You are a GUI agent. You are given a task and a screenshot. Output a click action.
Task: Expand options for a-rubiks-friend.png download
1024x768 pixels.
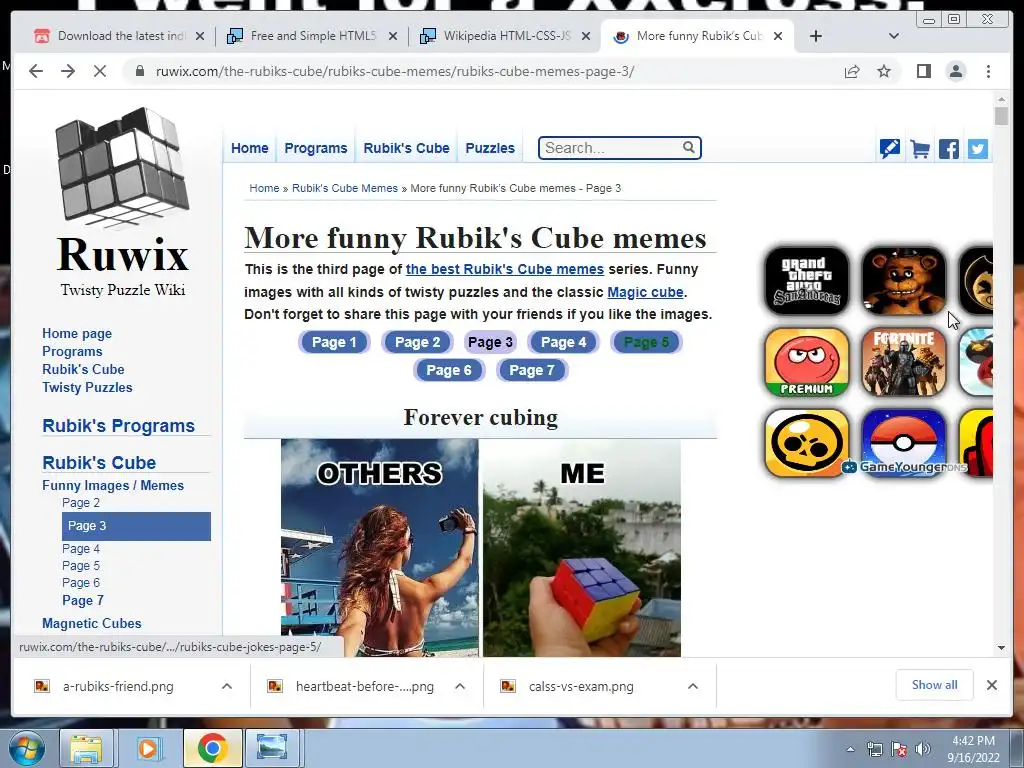tap(227, 686)
